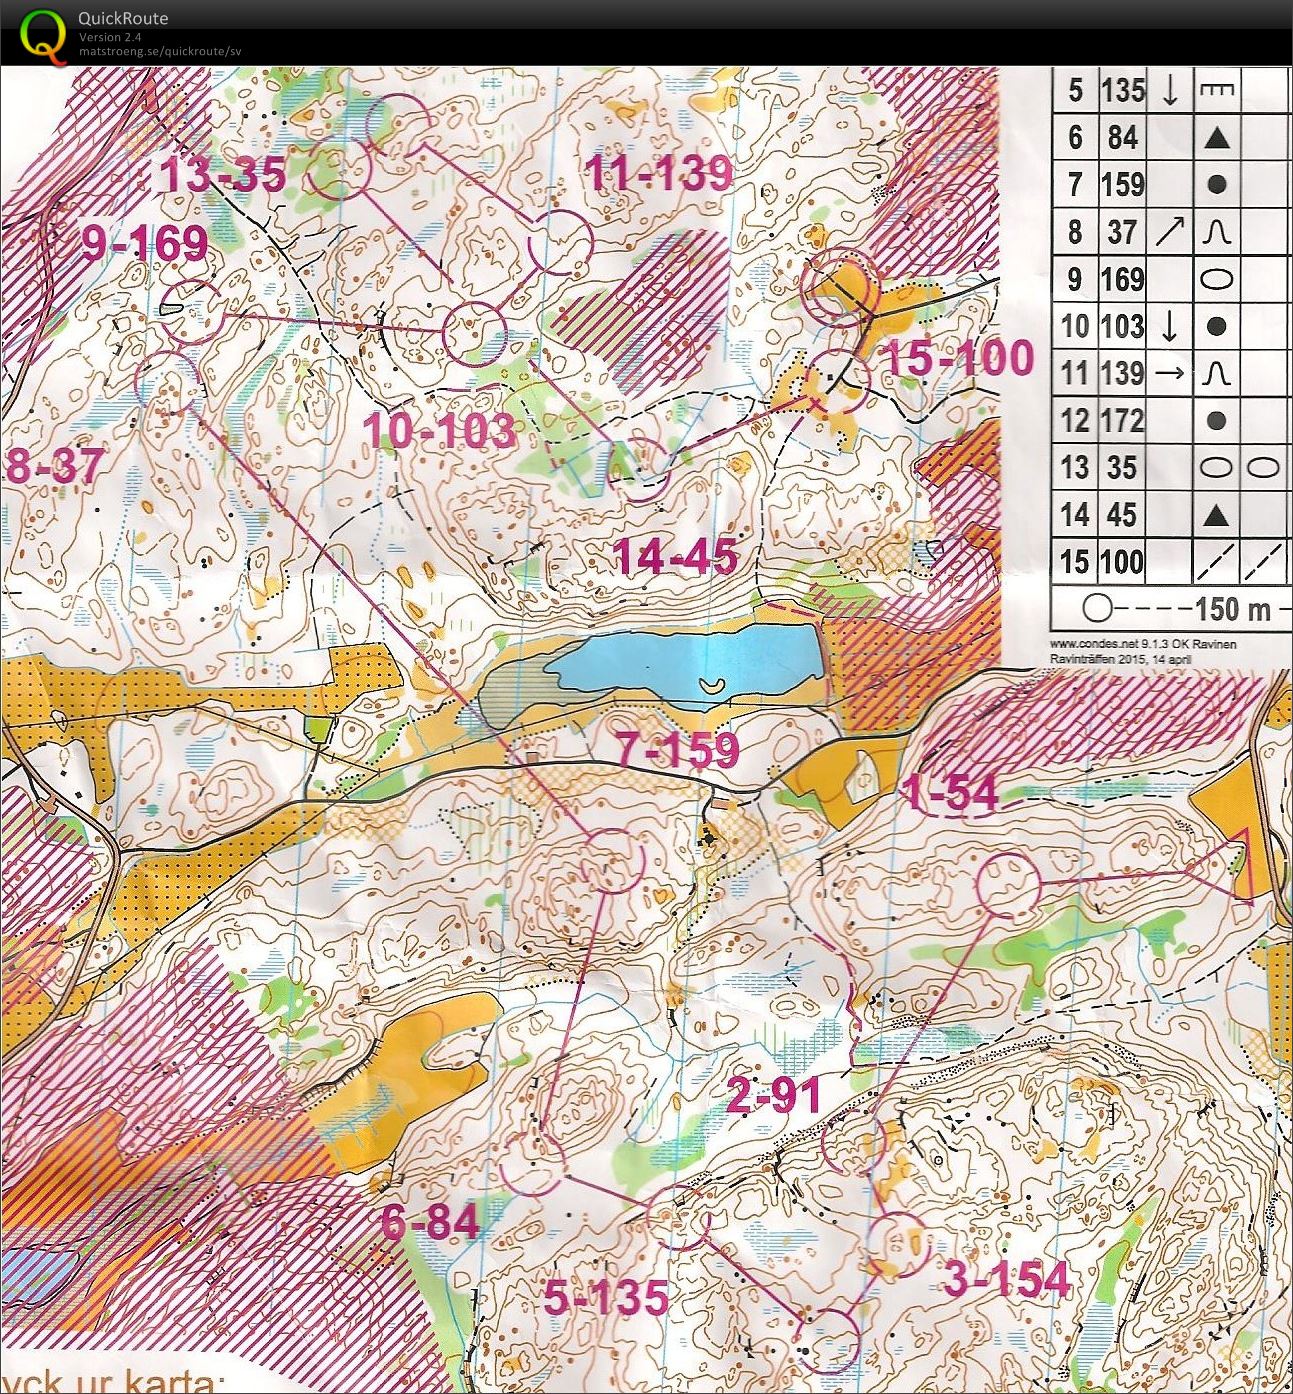The width and height of the screenshot is (1293, 1394).
Task: Click the dot symbol in table row 10
Action: (x=1216, y=326)
